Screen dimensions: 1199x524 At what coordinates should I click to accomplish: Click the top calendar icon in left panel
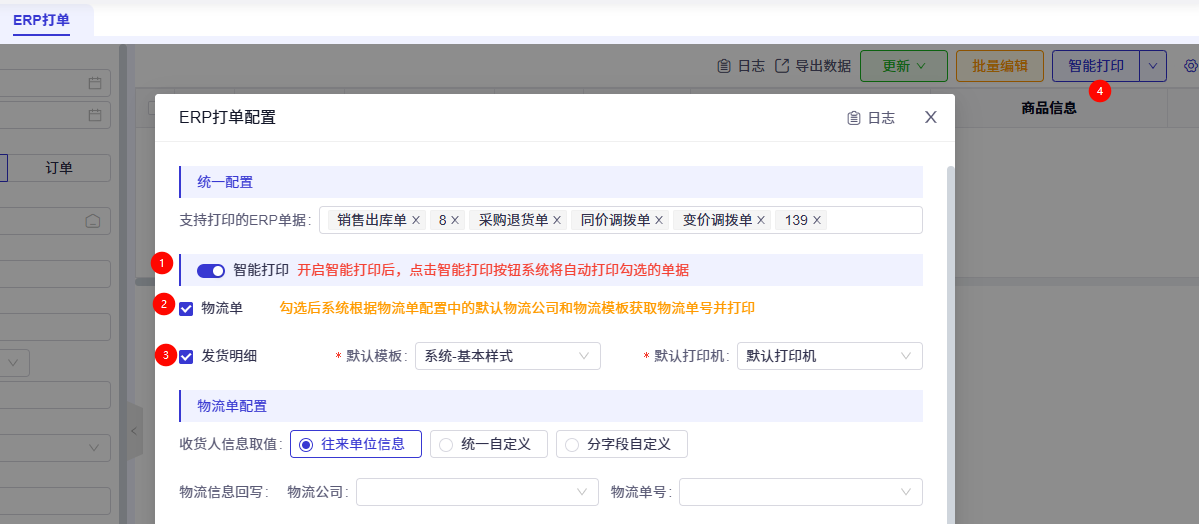click(x=95, y=83)
